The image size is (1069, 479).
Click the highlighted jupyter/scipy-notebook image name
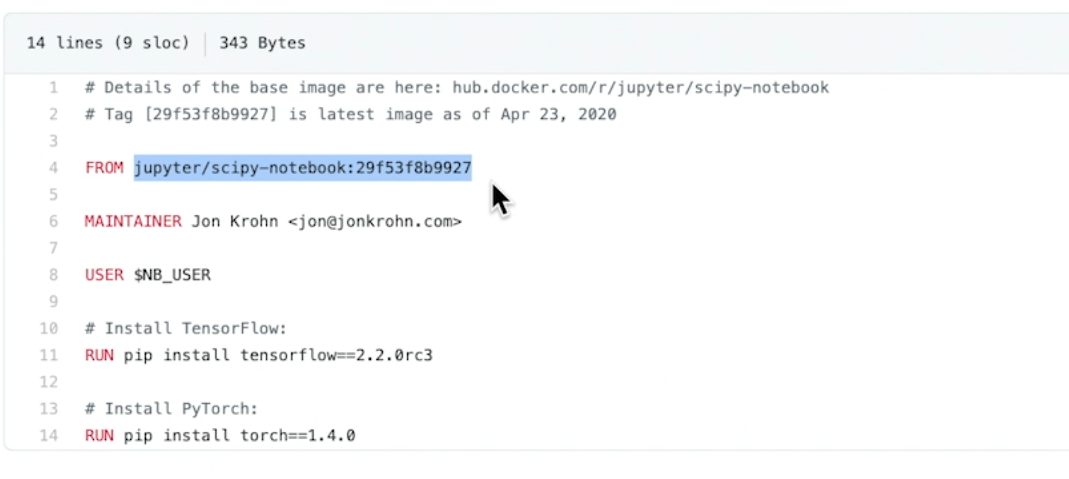point(302,168)
